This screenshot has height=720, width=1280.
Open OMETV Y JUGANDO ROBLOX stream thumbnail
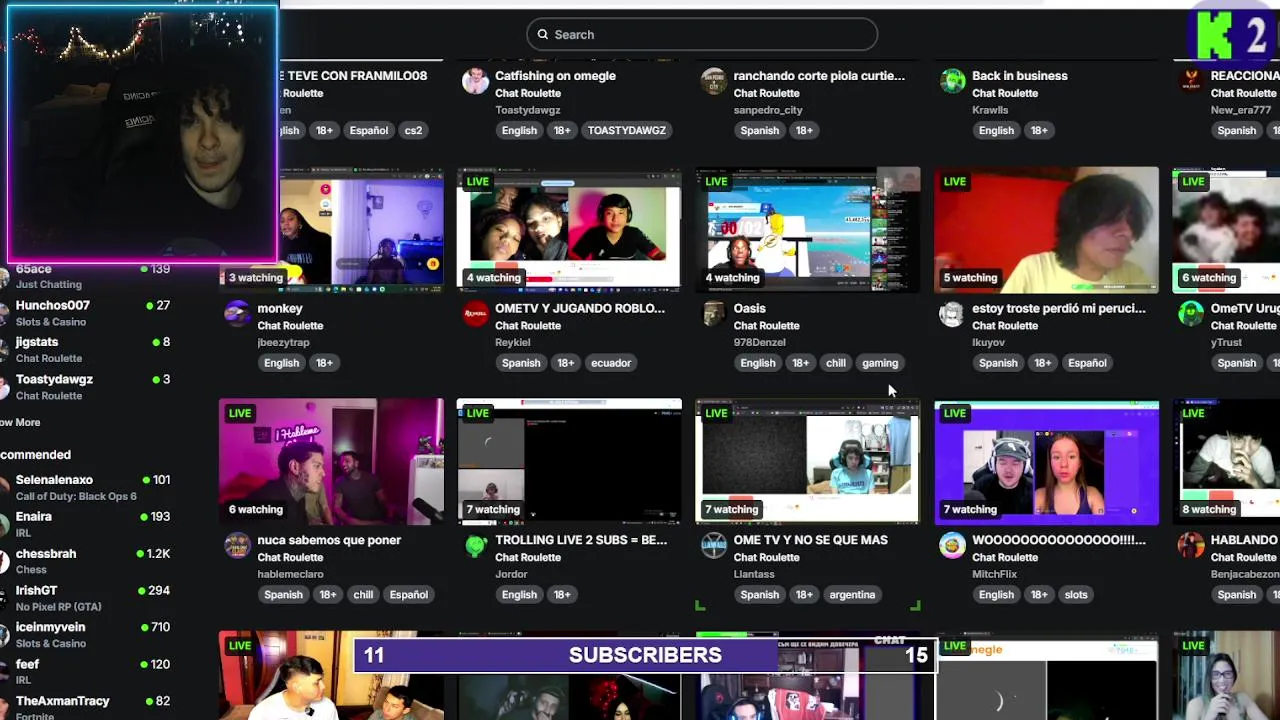569,230
